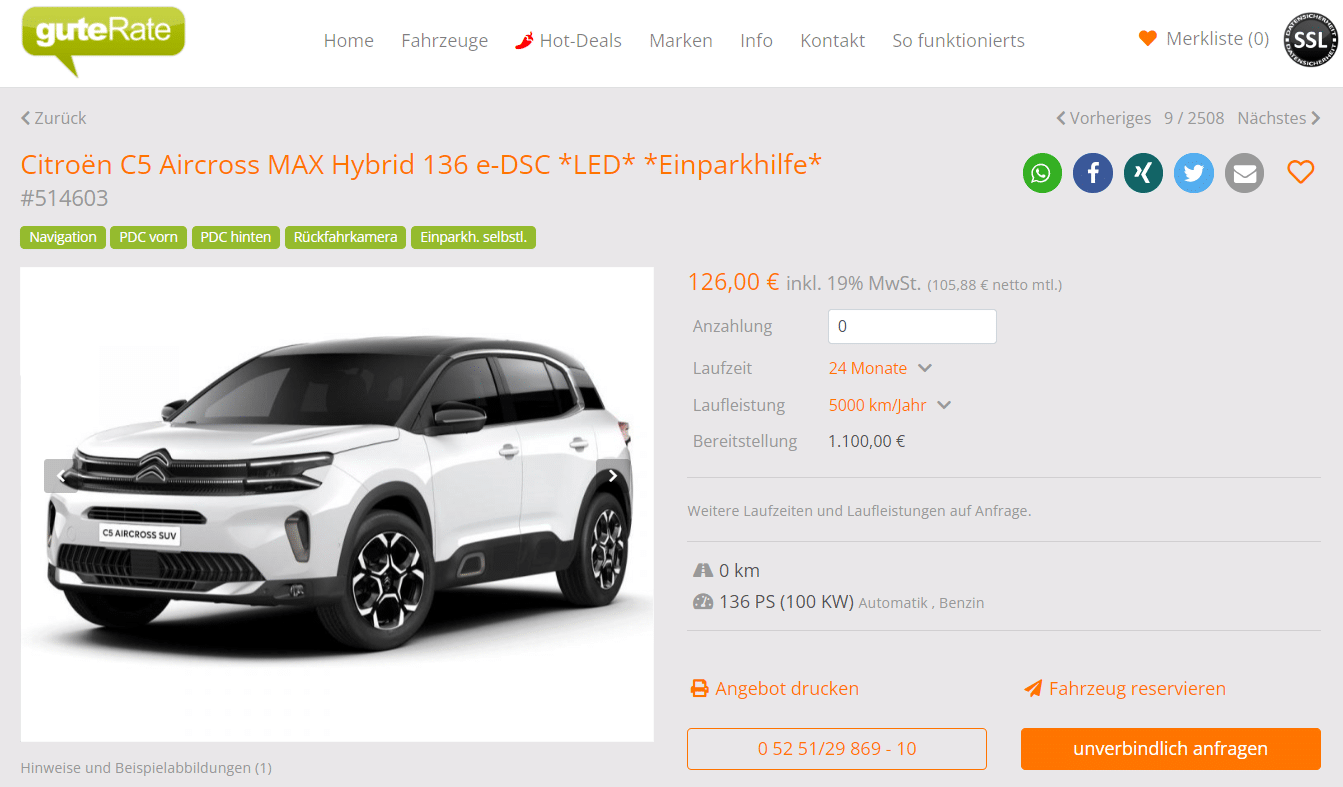Open the Fahrzeuge menu item
1343x787 pixels.
445,41
